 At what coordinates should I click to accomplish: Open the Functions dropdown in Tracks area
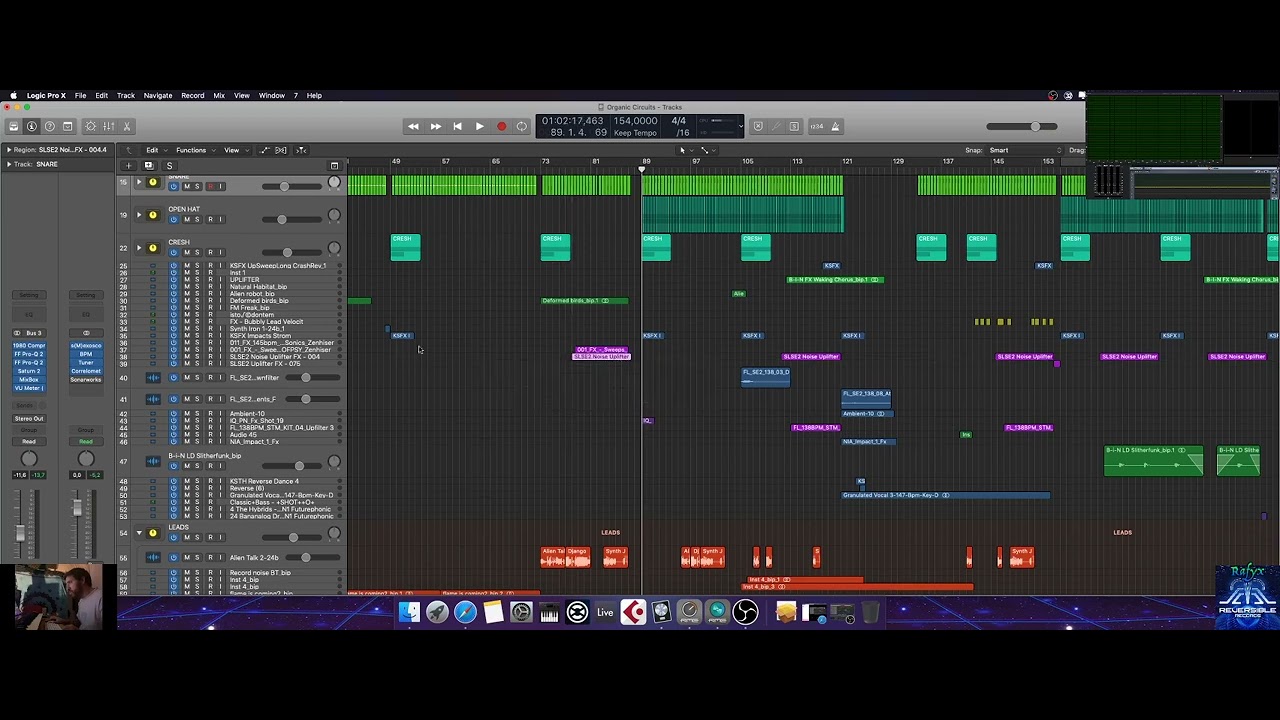tap(194, 150)
